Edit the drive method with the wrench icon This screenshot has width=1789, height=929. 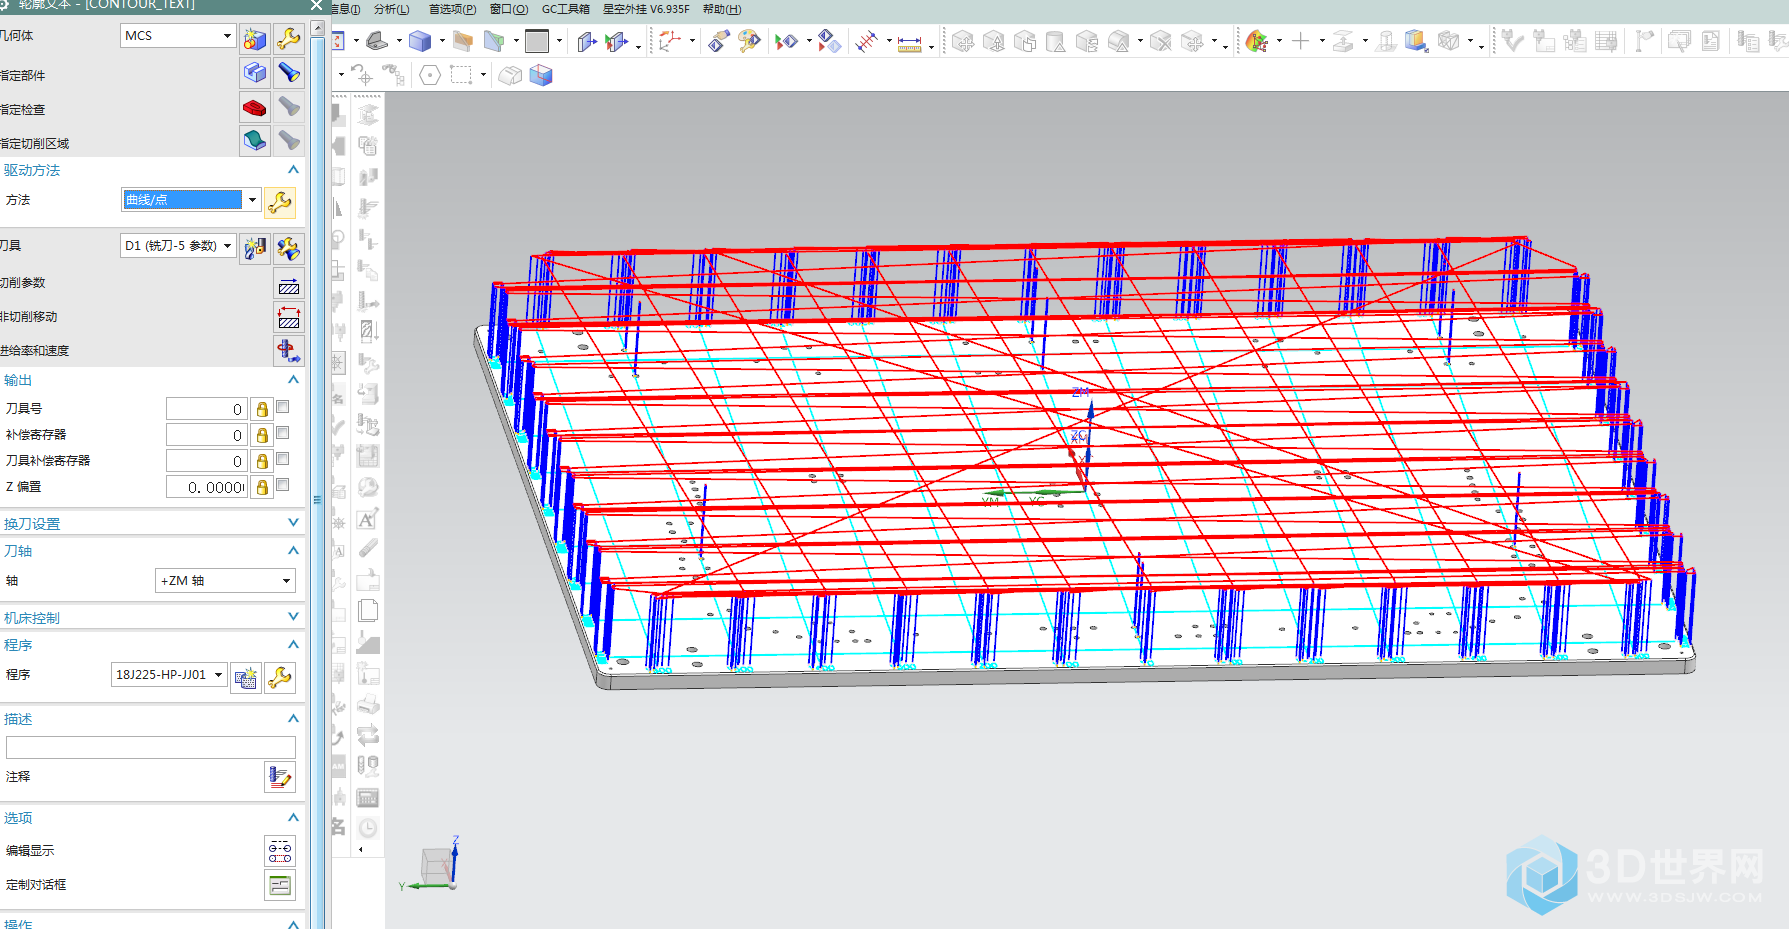pos(280,203)
